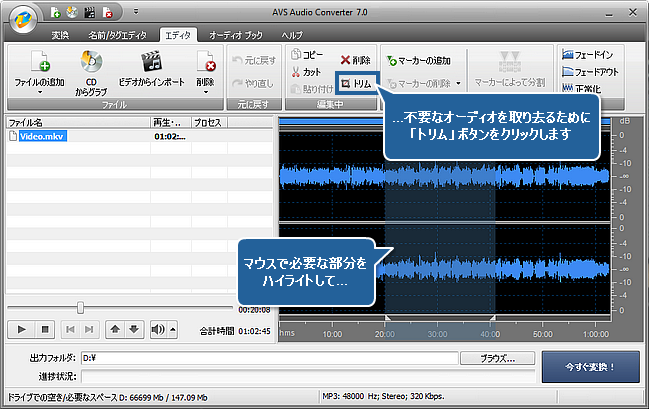Click the 今すぐ変換! button

(x=591, y=367)
